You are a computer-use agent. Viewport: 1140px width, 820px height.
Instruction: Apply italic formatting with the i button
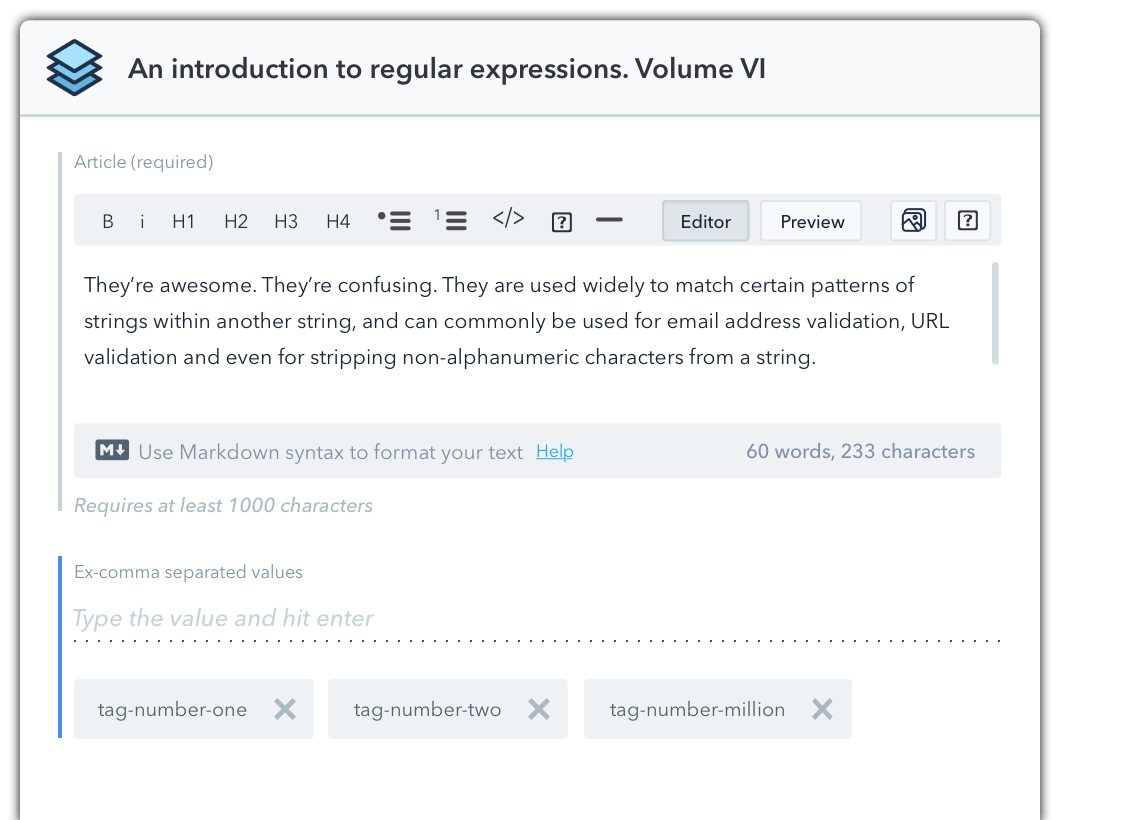point(142,221)
